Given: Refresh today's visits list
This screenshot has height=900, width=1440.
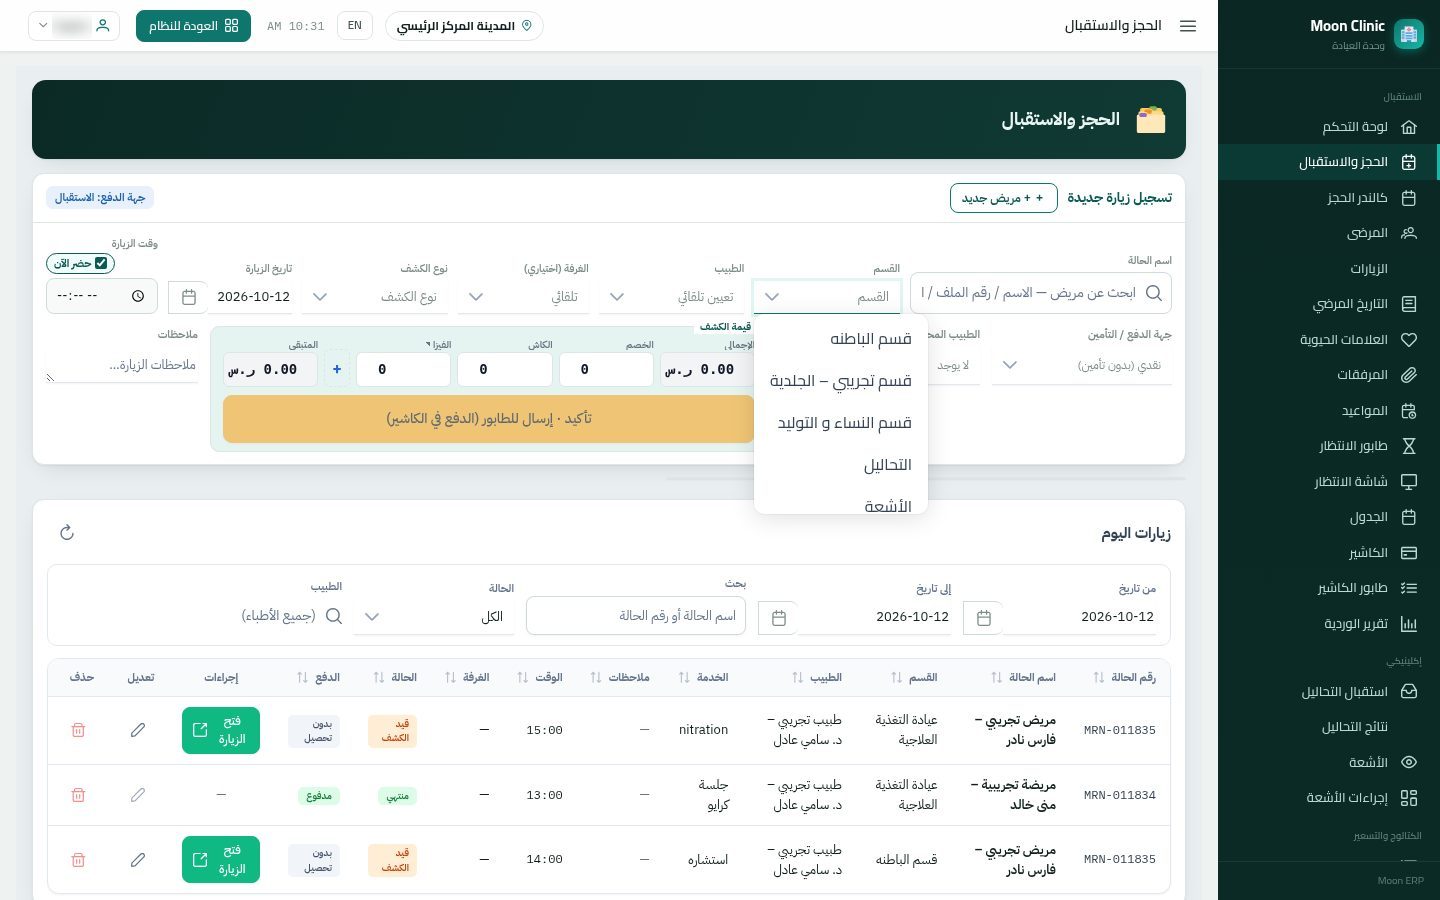Looking at the screenshot, I should [67, 533].
